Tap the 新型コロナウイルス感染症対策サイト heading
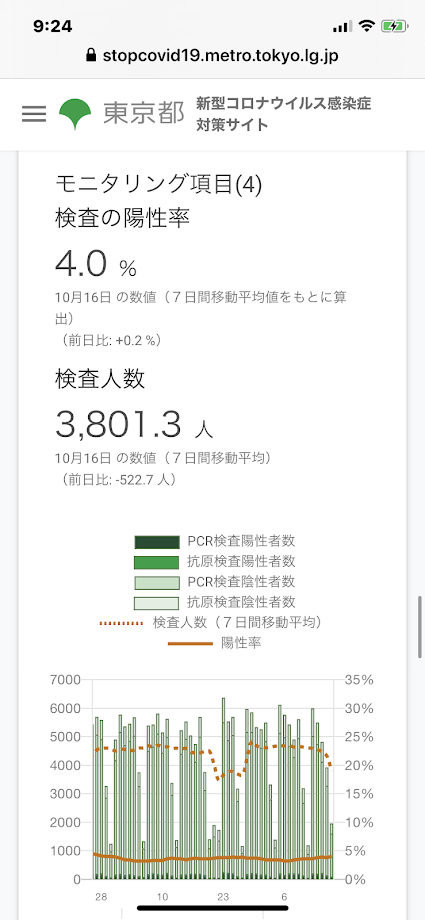The image size is (425, 920). (x=284, y=114)
